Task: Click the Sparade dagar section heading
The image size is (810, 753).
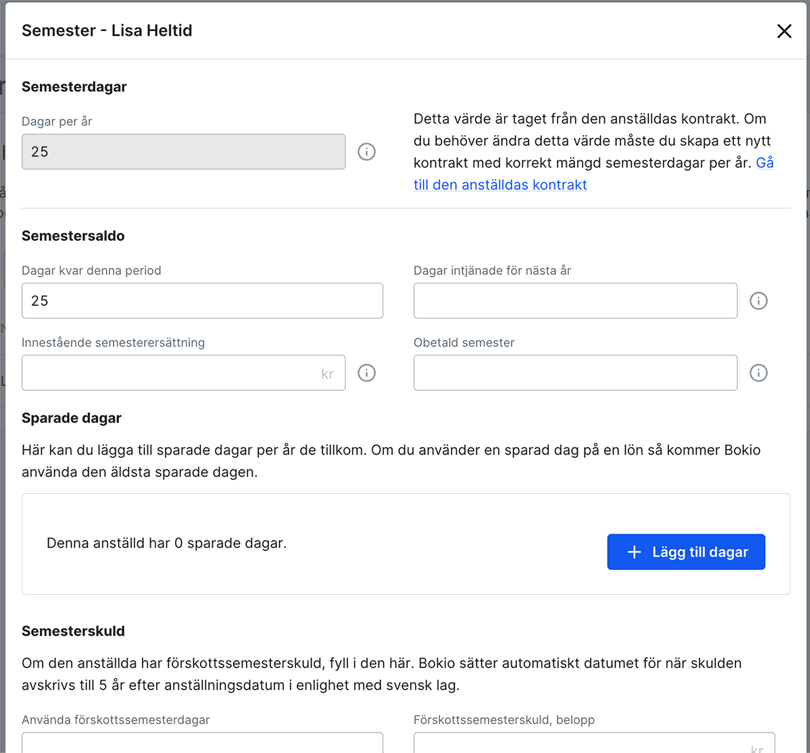Action: (71, 417)
